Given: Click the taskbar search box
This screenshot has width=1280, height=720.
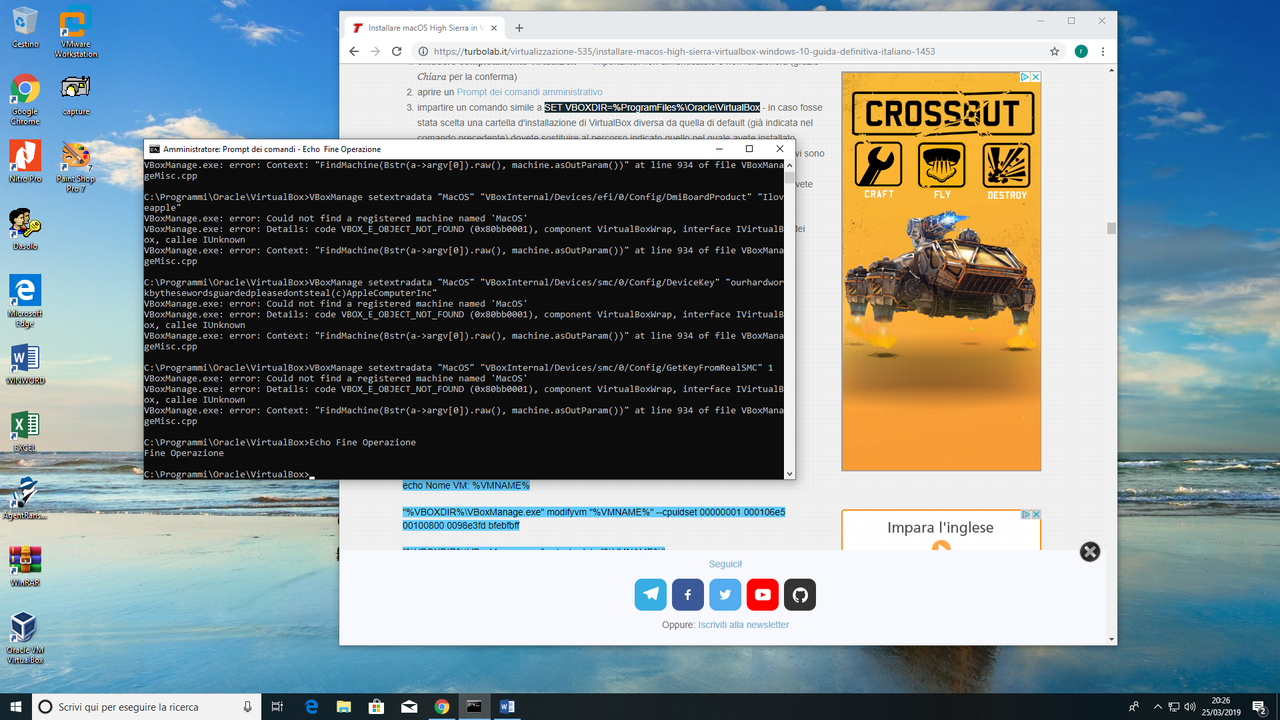Looking at the screenshot, I should (148, 706).
